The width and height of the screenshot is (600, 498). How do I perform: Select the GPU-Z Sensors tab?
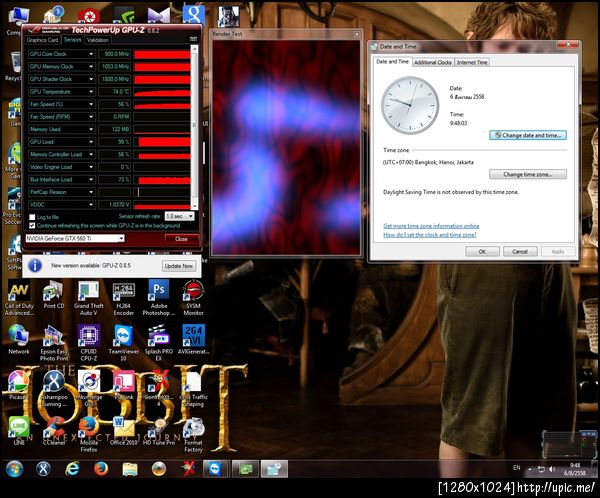[72, 39]
